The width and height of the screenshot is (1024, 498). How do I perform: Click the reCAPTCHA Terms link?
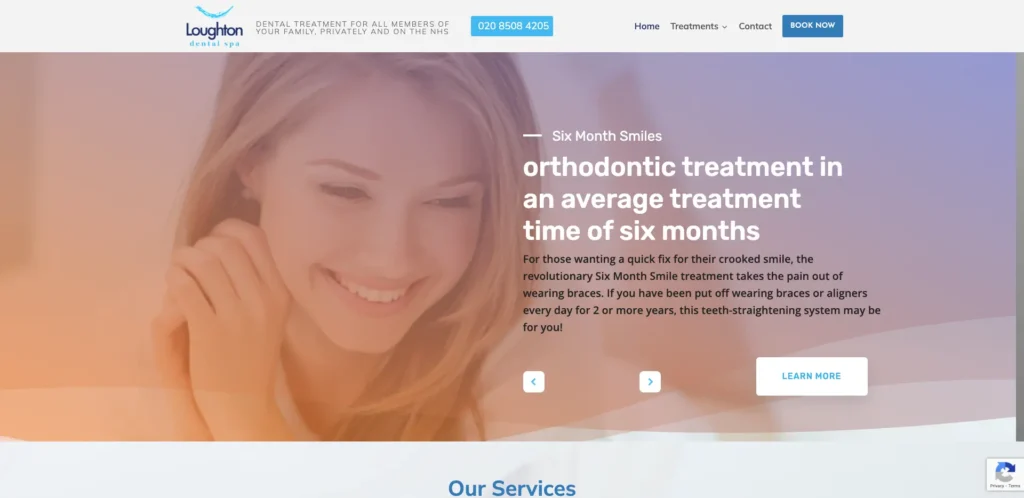pyautogui.click(x=1014, y=486)
